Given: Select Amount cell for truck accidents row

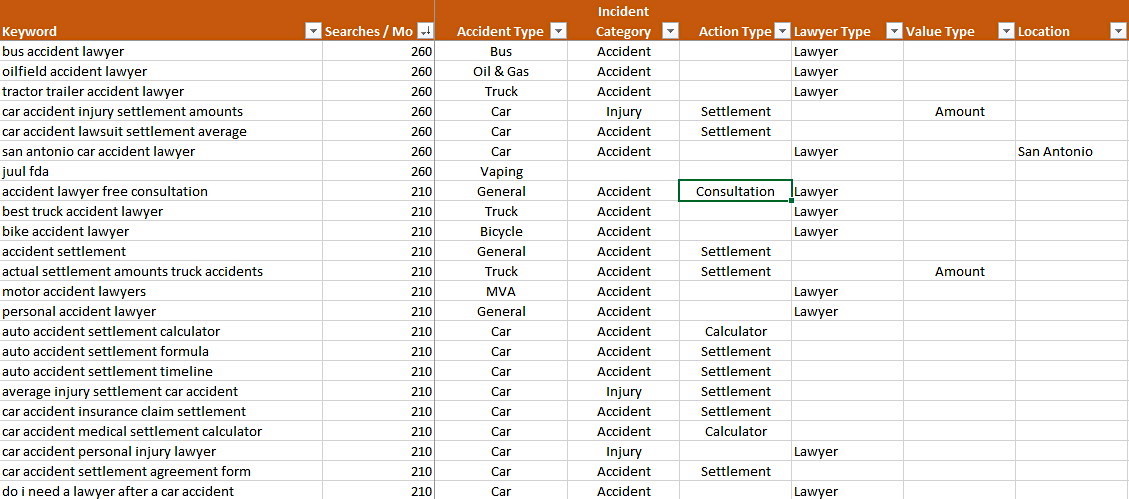Looking at the screenshot, I should [959, 271].
